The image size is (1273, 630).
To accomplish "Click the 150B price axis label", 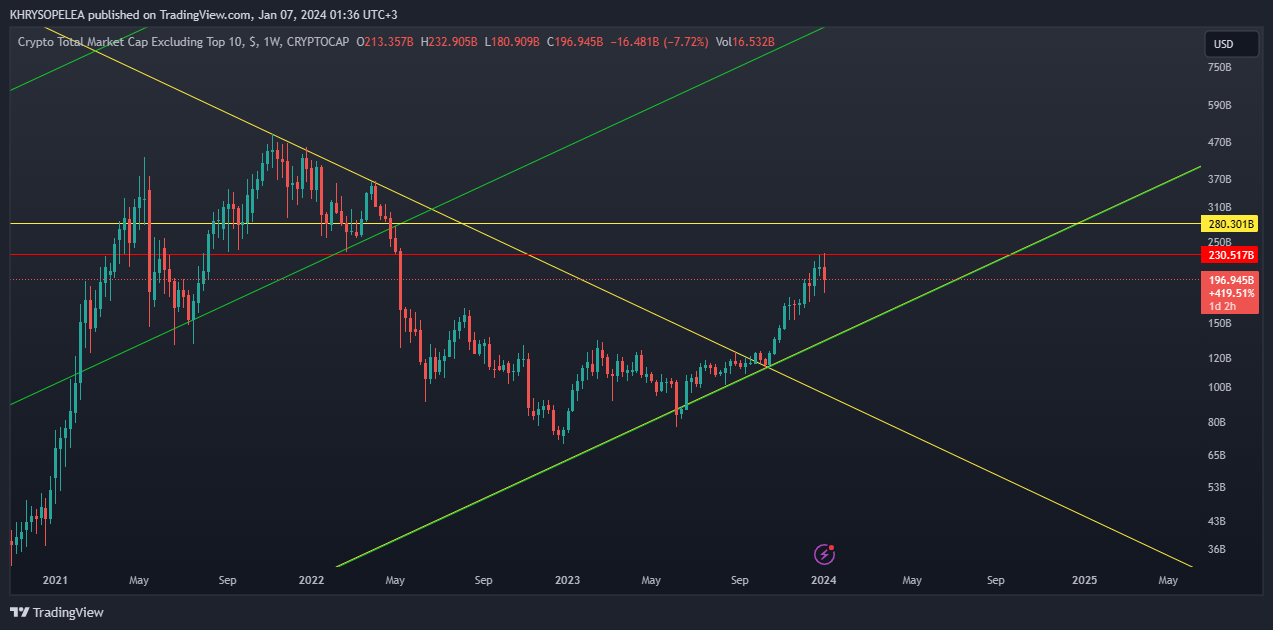I will (1219, 324).
